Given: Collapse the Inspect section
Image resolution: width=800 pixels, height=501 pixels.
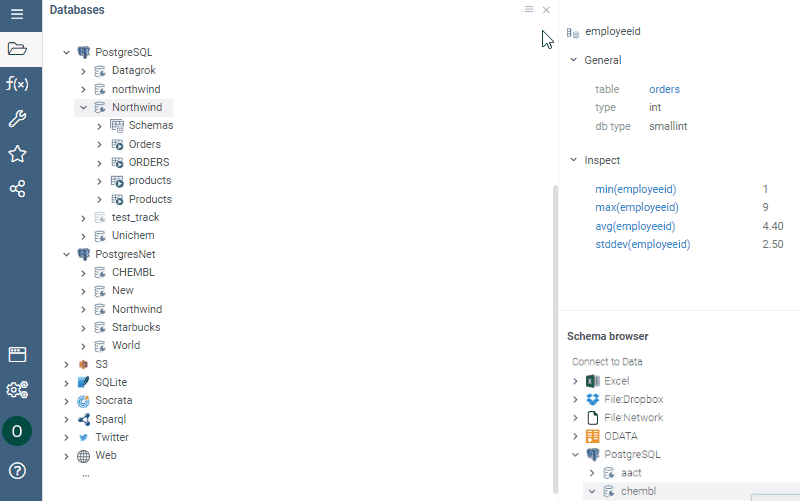Looking at the screenshot, I should coord(573,160).
